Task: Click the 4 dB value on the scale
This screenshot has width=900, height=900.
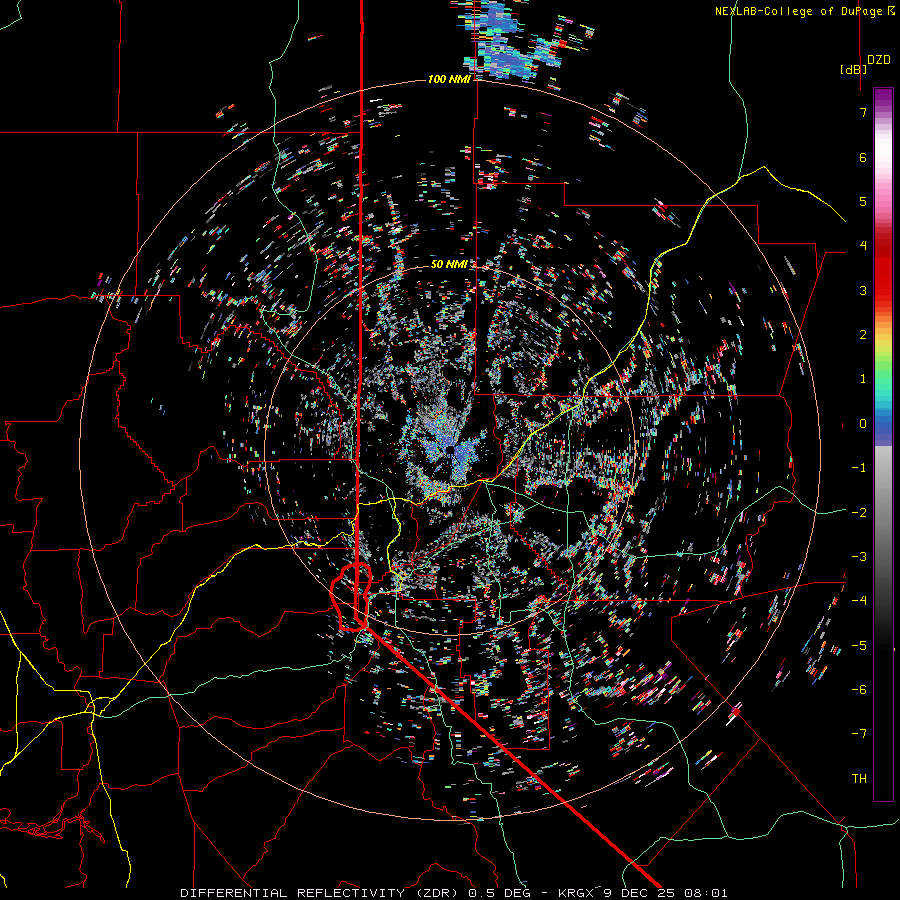Action: [863, 246]
